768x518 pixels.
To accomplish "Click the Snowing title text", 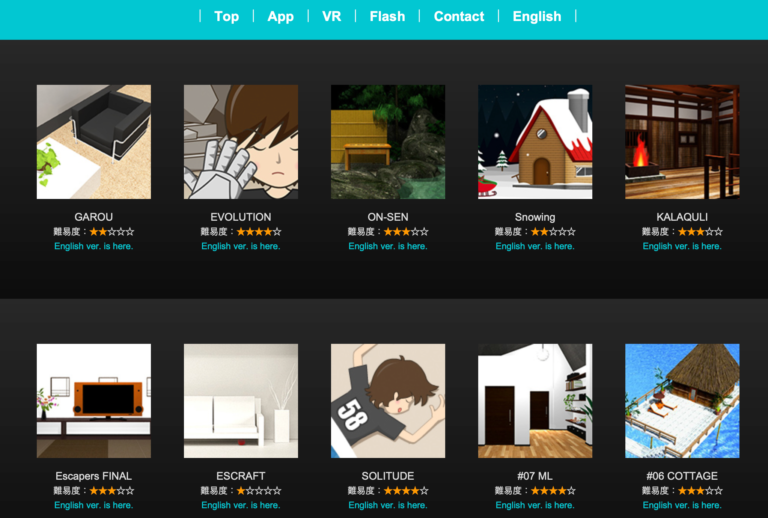I will coord(535,217).
